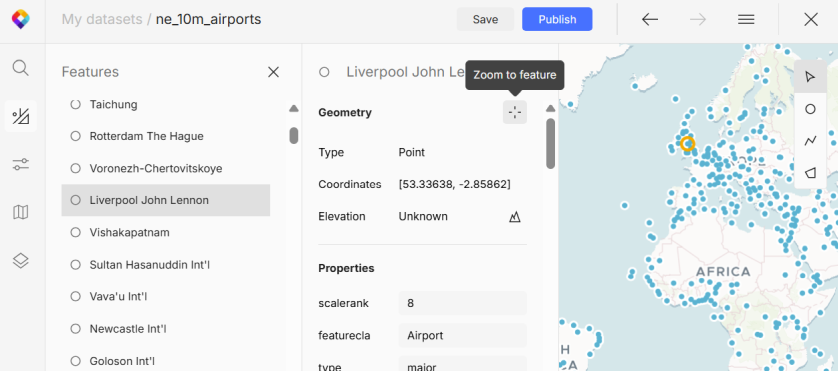Click the undo back arrow
838x371 pixels.
[x=650, y=19]
